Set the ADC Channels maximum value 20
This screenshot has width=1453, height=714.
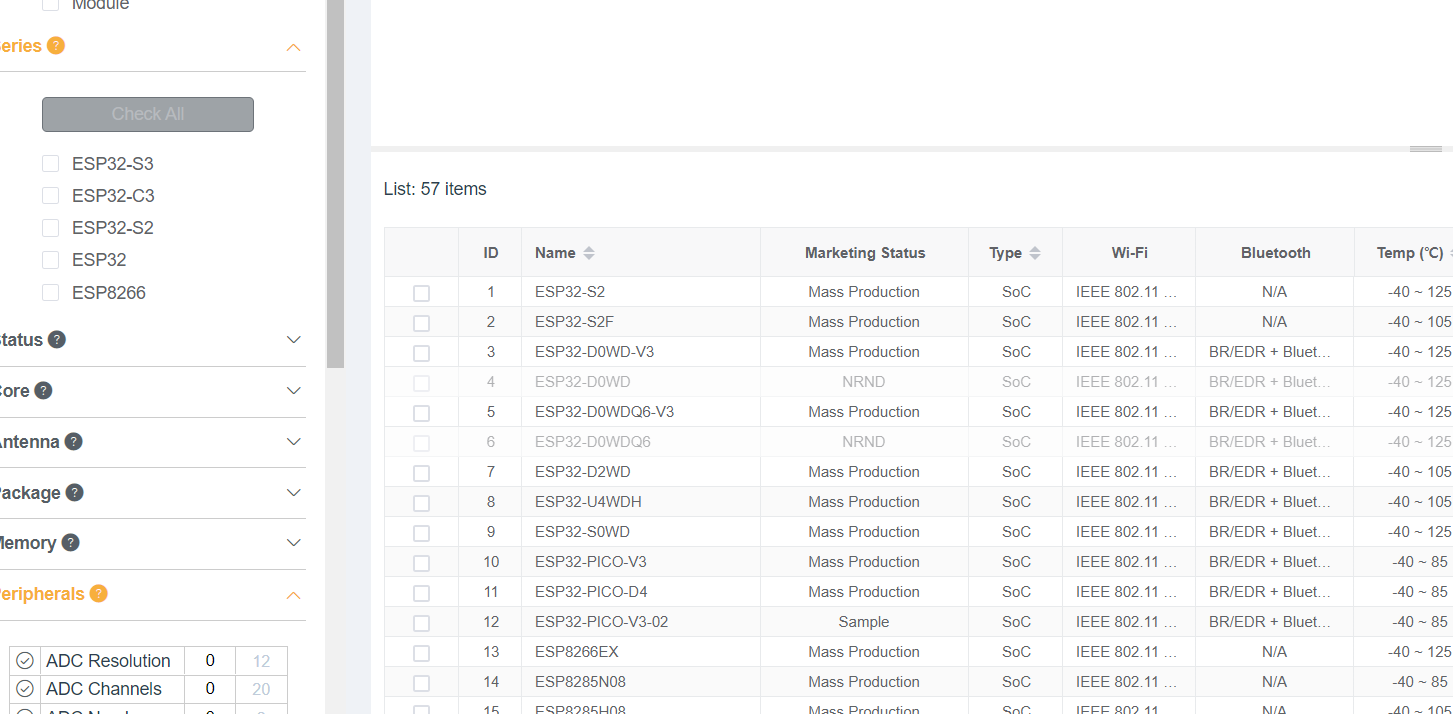[261, 689]
